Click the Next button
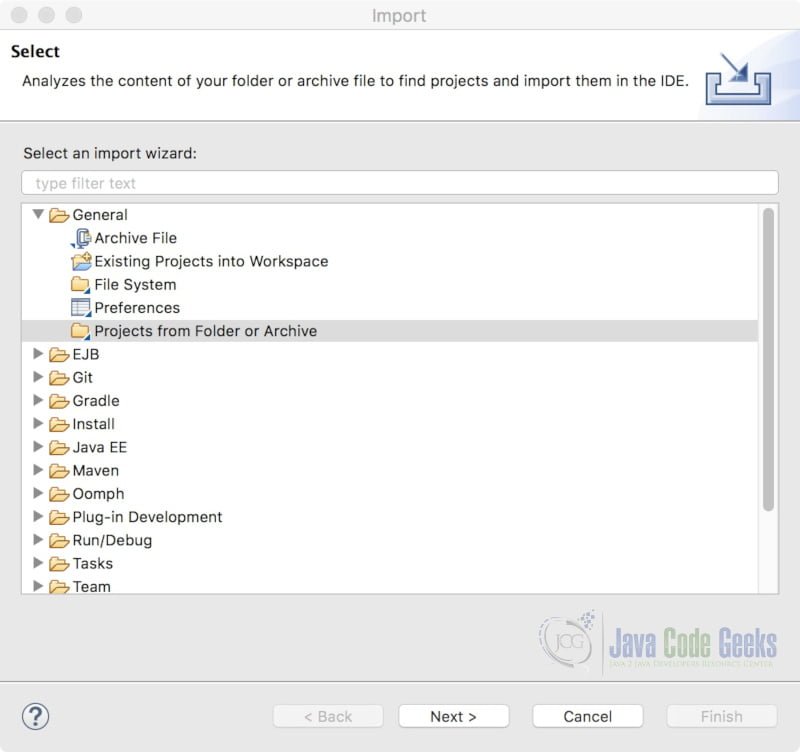The width and height of the screenshot is (800, 752). coord(453,716)
